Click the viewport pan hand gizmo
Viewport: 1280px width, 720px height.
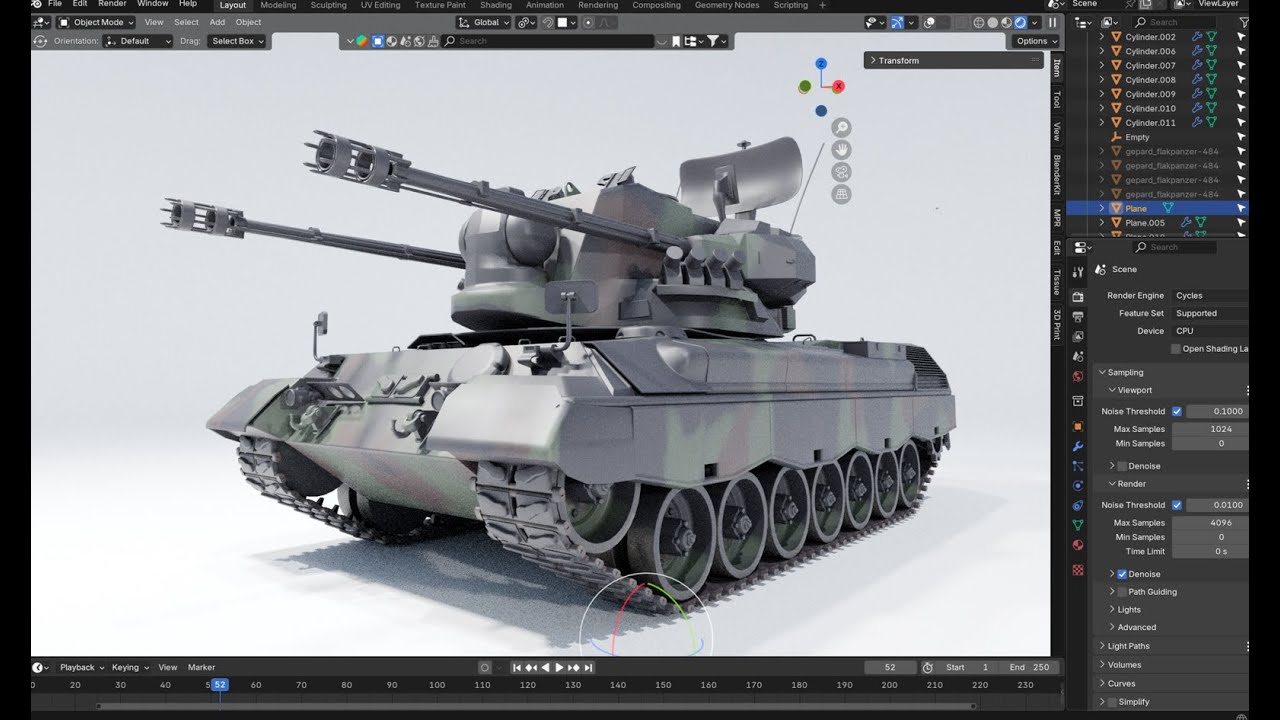pyautogui.click(x=842, y=150)
